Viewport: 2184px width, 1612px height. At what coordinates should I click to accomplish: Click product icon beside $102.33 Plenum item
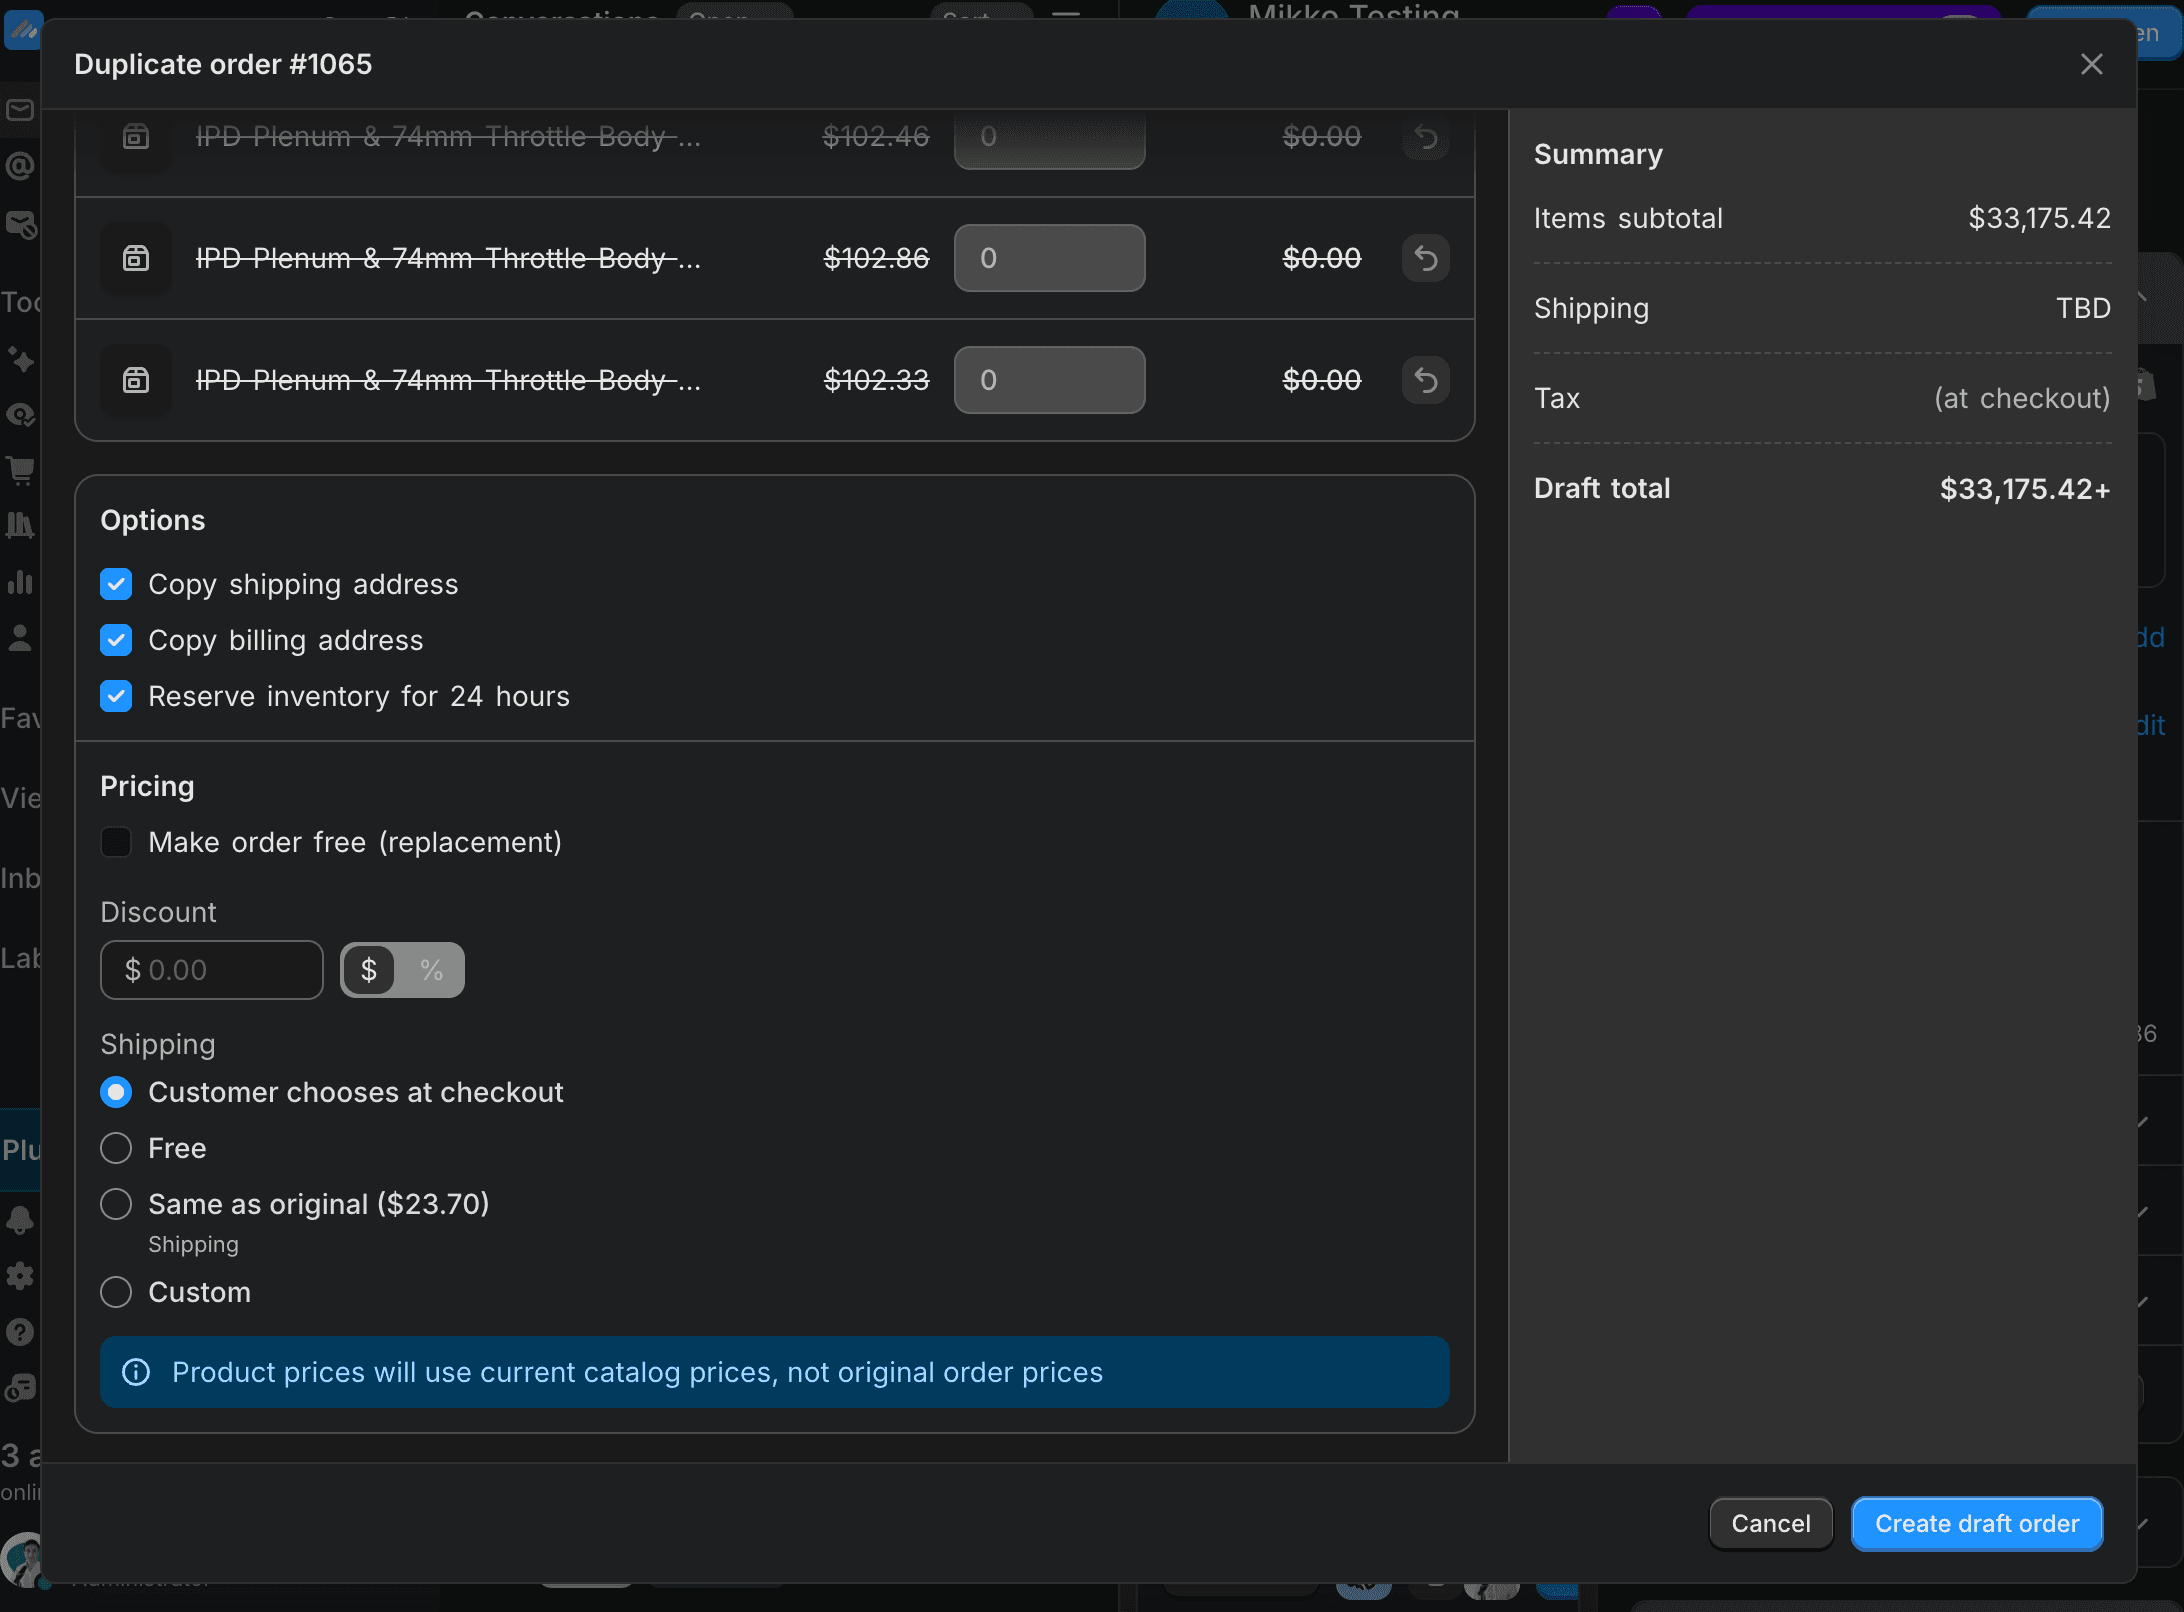(x=136, y=381)
